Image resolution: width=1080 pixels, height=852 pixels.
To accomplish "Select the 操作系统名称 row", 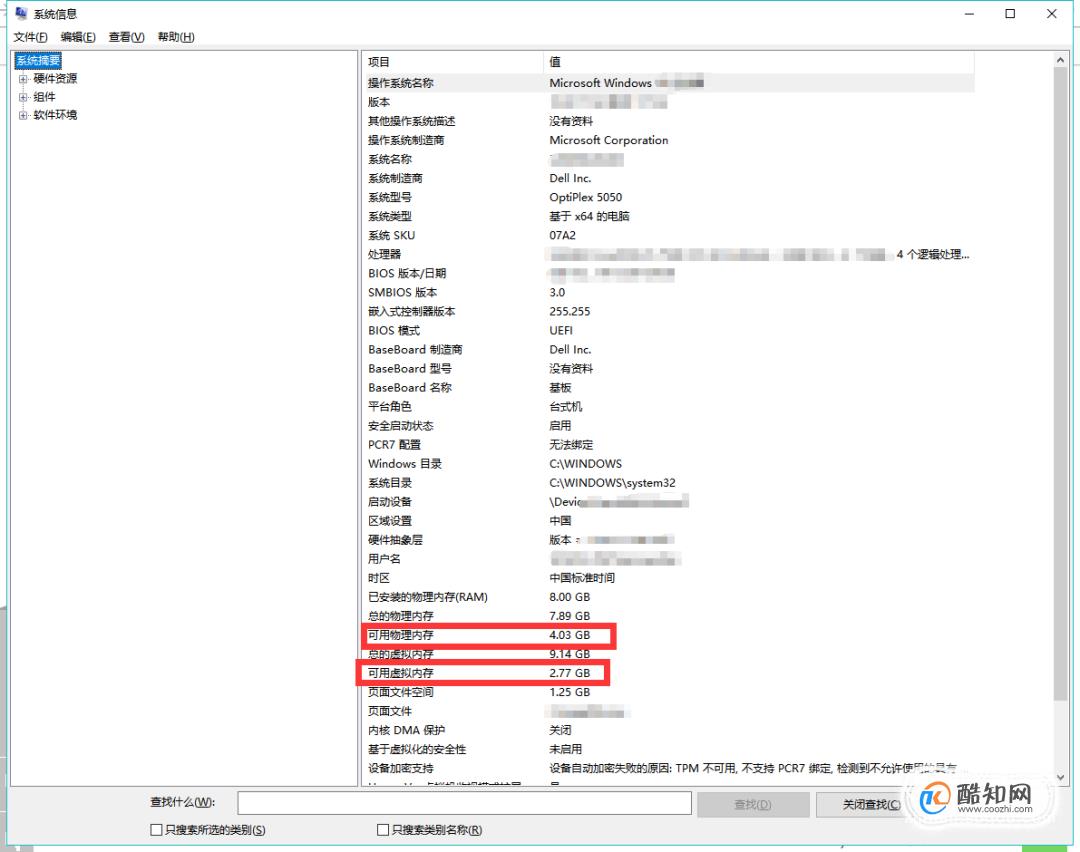I will click(x=668, y=83).
